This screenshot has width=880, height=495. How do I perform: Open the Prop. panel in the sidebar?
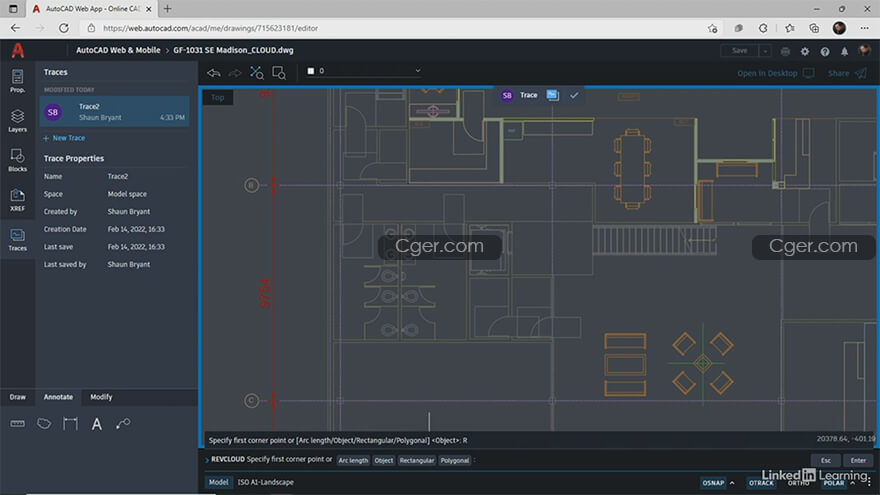point(17,81)
